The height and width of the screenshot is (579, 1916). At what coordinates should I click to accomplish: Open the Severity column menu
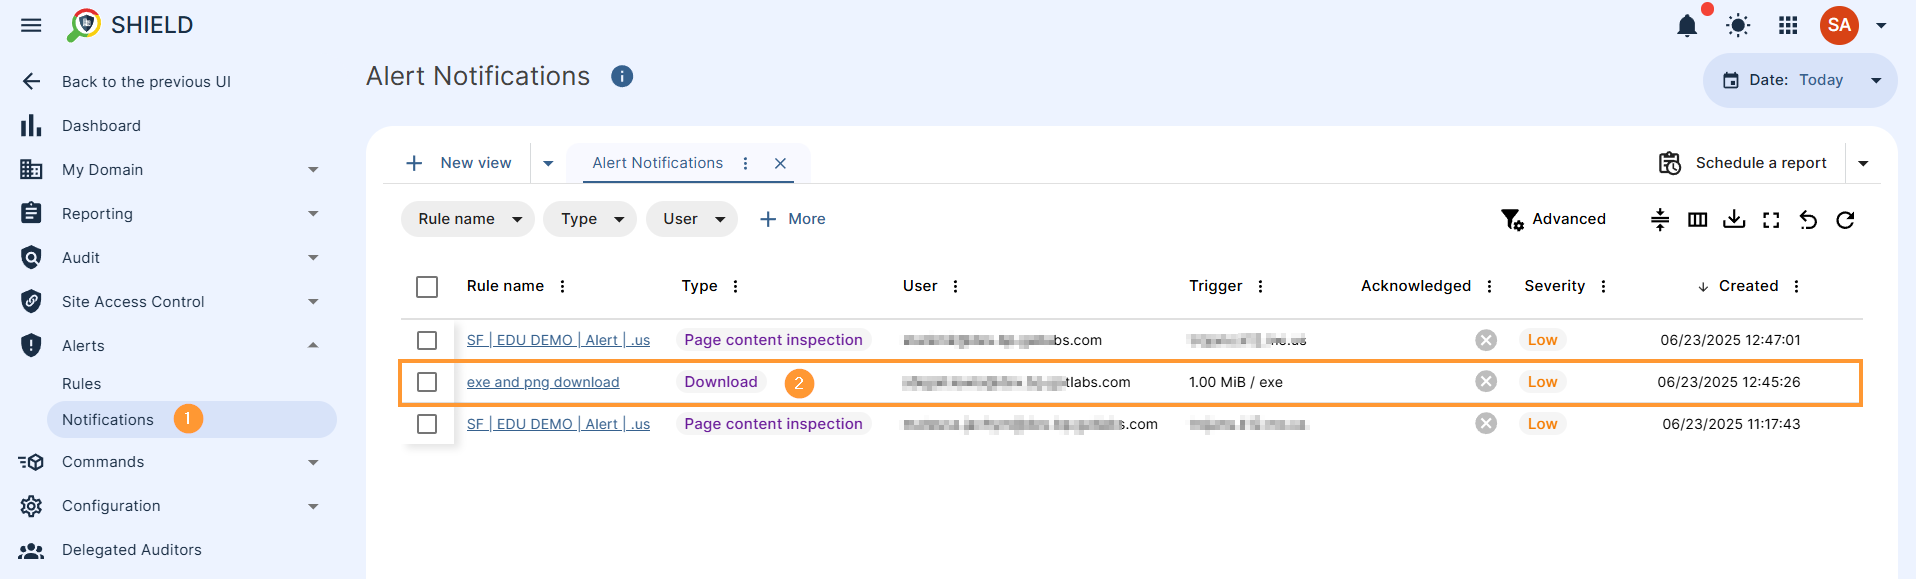pyautogui.click(x=1603, y=286)
